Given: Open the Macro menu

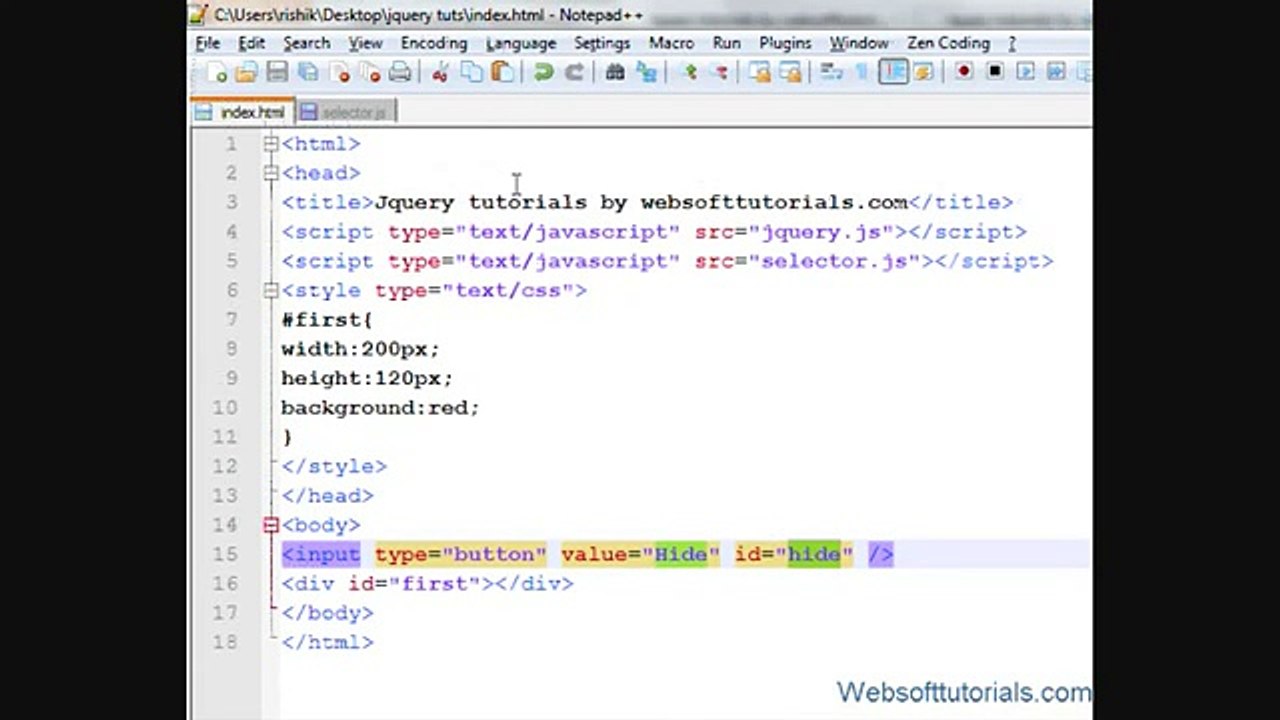Looking at the screenshot, I should pos(671,43).
